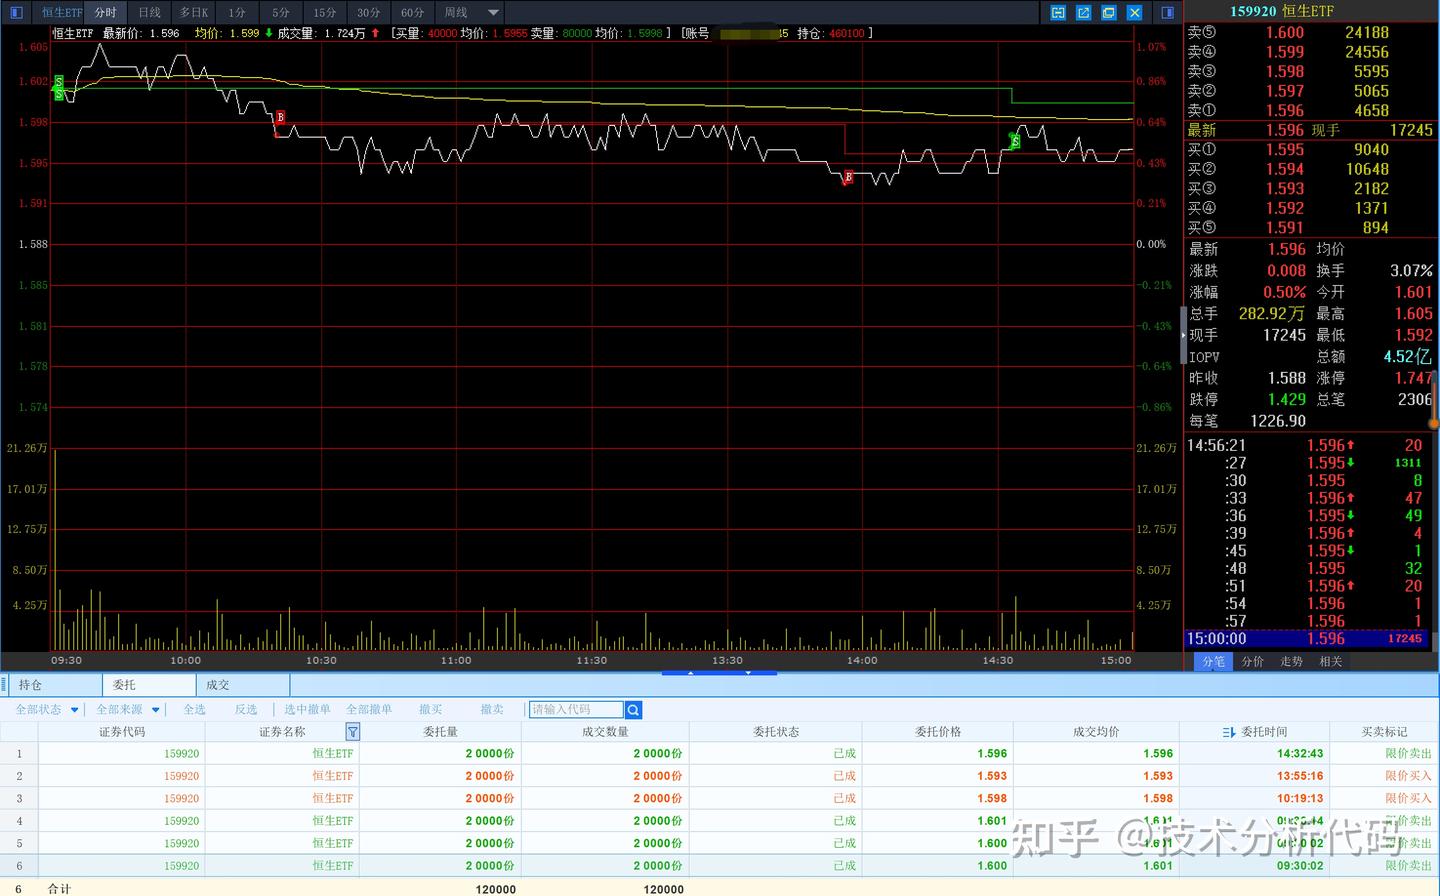Click the 成交均价 column header

coord(1096,732)
